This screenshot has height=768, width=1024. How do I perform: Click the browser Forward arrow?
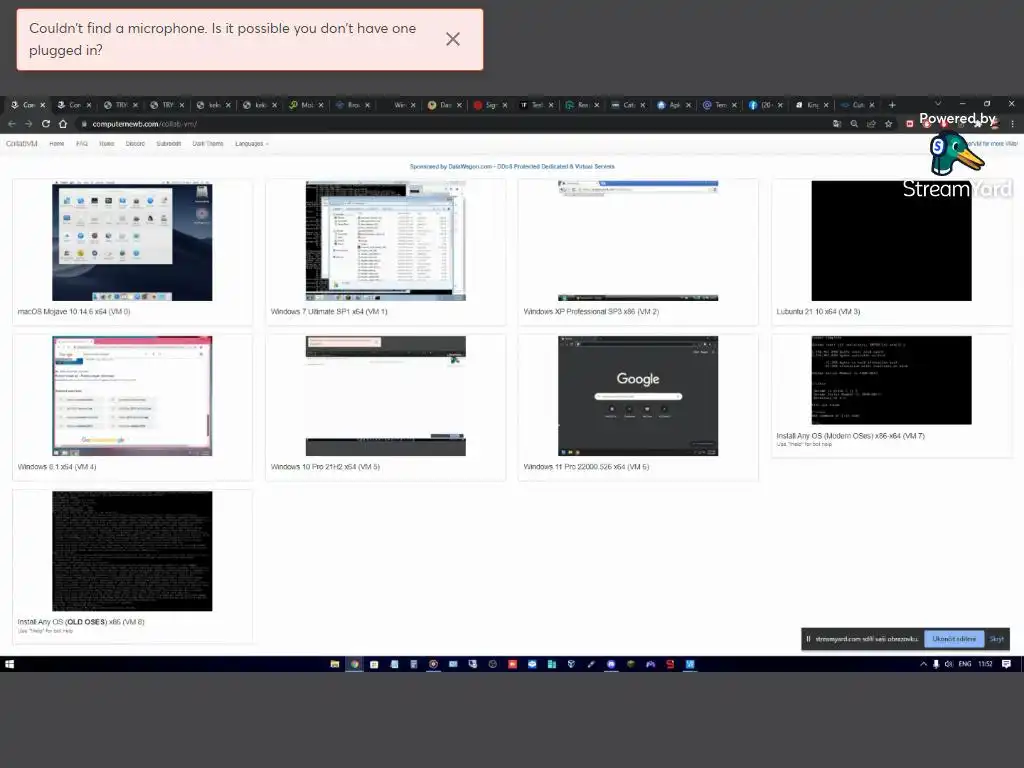click(x=28, y=123)
